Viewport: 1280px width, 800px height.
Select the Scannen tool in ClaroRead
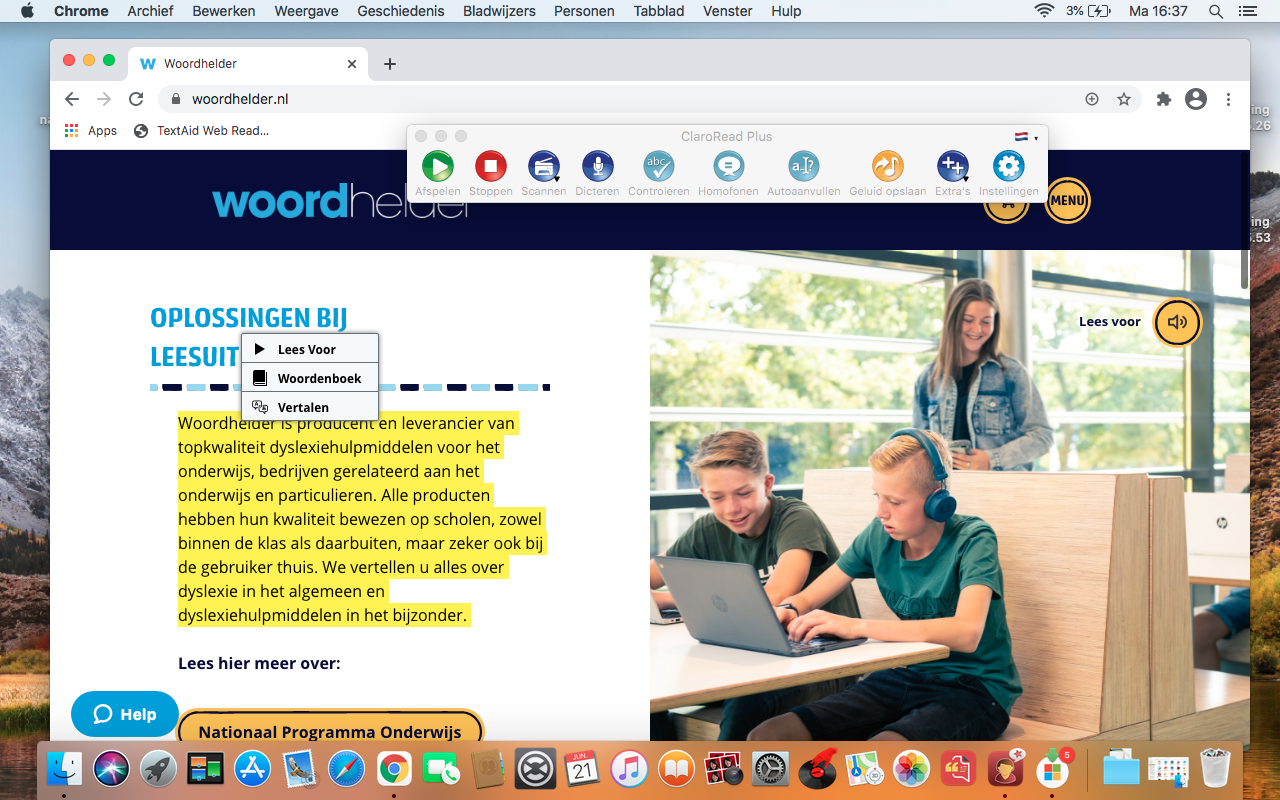coord(544,167)
